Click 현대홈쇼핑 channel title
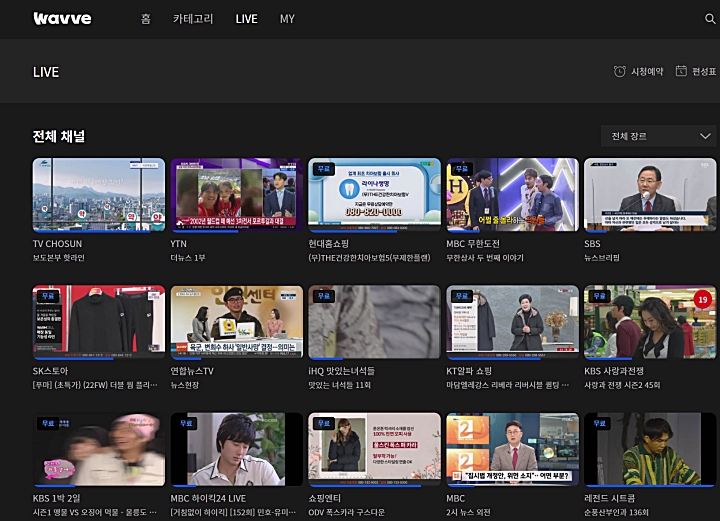This screenshot has width=720, height=521. pyautogui.click(x=328, y=244)
